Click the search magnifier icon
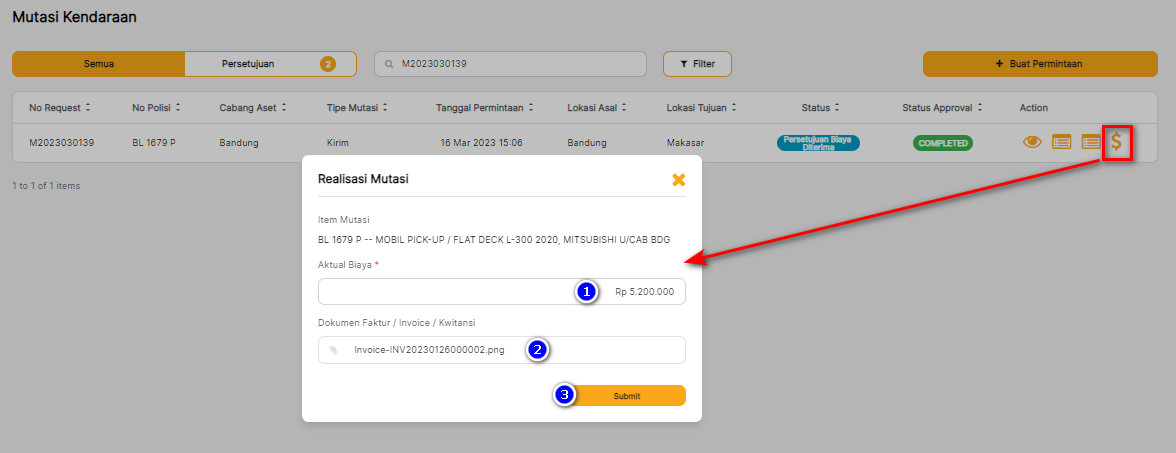The width and height of the screenshot is (1176, 453). click(389, 64)
